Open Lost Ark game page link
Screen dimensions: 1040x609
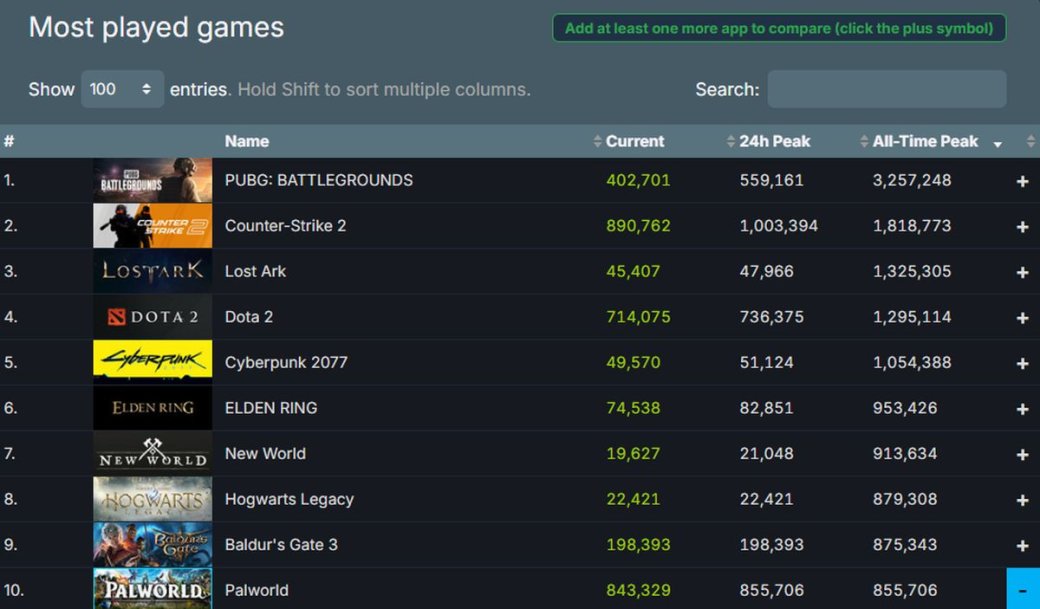pos(255,271)
